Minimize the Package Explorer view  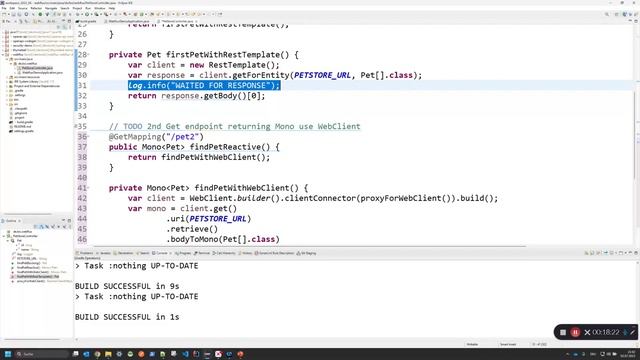(64, 21)
